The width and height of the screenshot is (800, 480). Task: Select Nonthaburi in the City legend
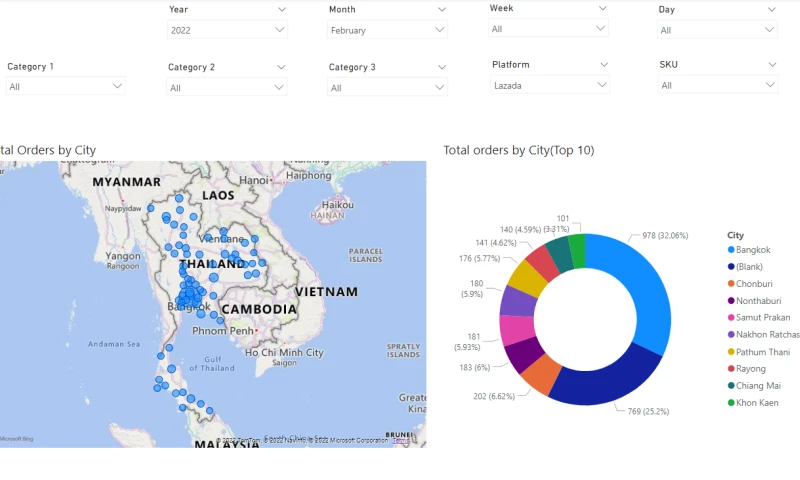[x=754, y=300]
